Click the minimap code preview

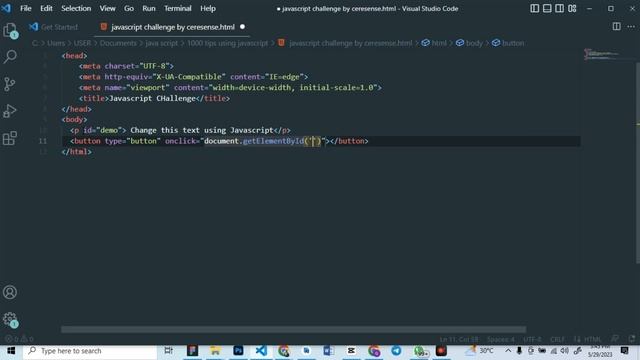tap(602, 54)
